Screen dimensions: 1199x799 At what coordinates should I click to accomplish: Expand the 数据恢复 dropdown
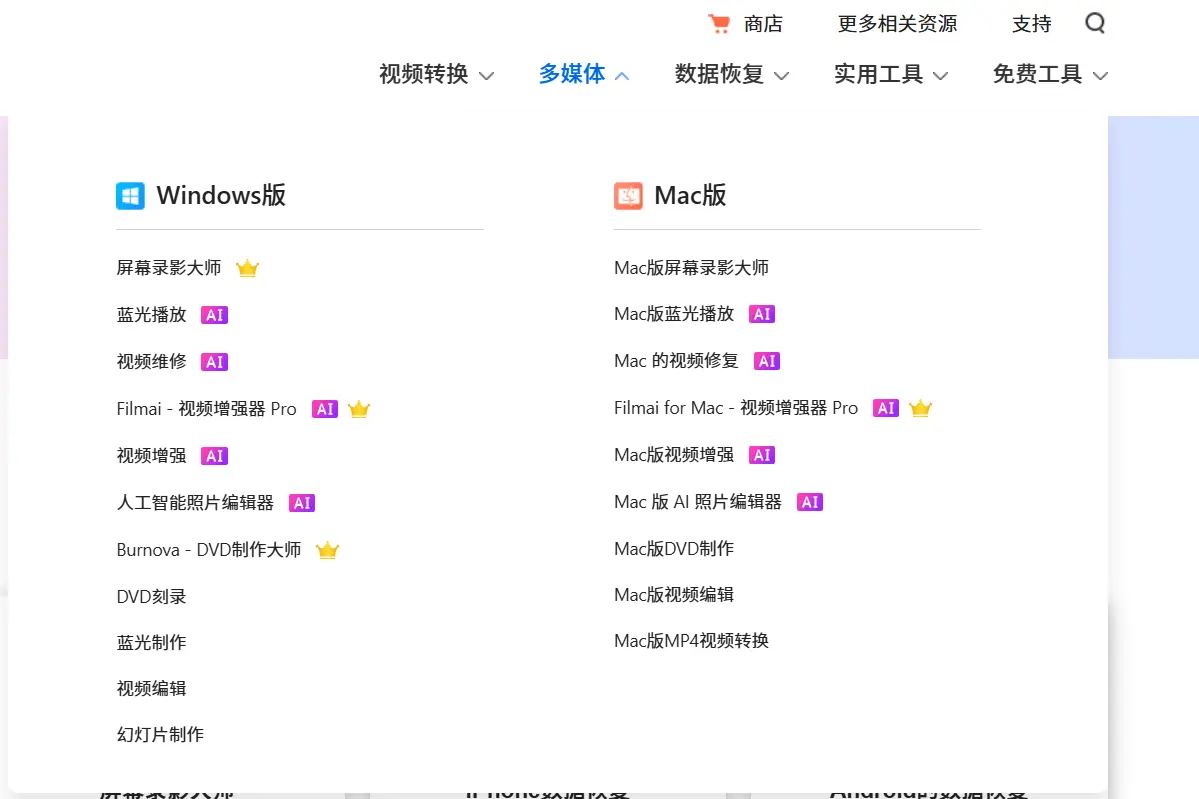[733, 74]
